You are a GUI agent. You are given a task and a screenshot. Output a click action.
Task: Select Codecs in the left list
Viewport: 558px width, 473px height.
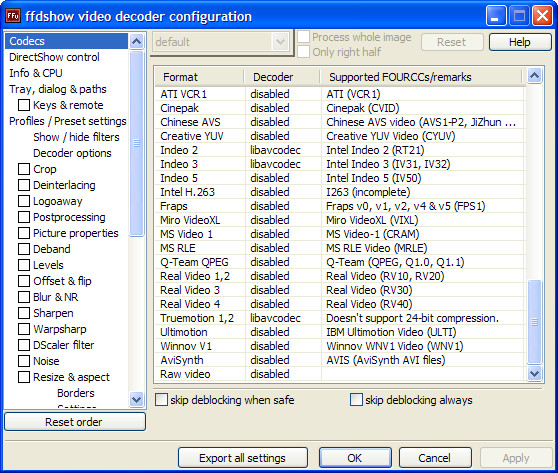pos(66,41)
